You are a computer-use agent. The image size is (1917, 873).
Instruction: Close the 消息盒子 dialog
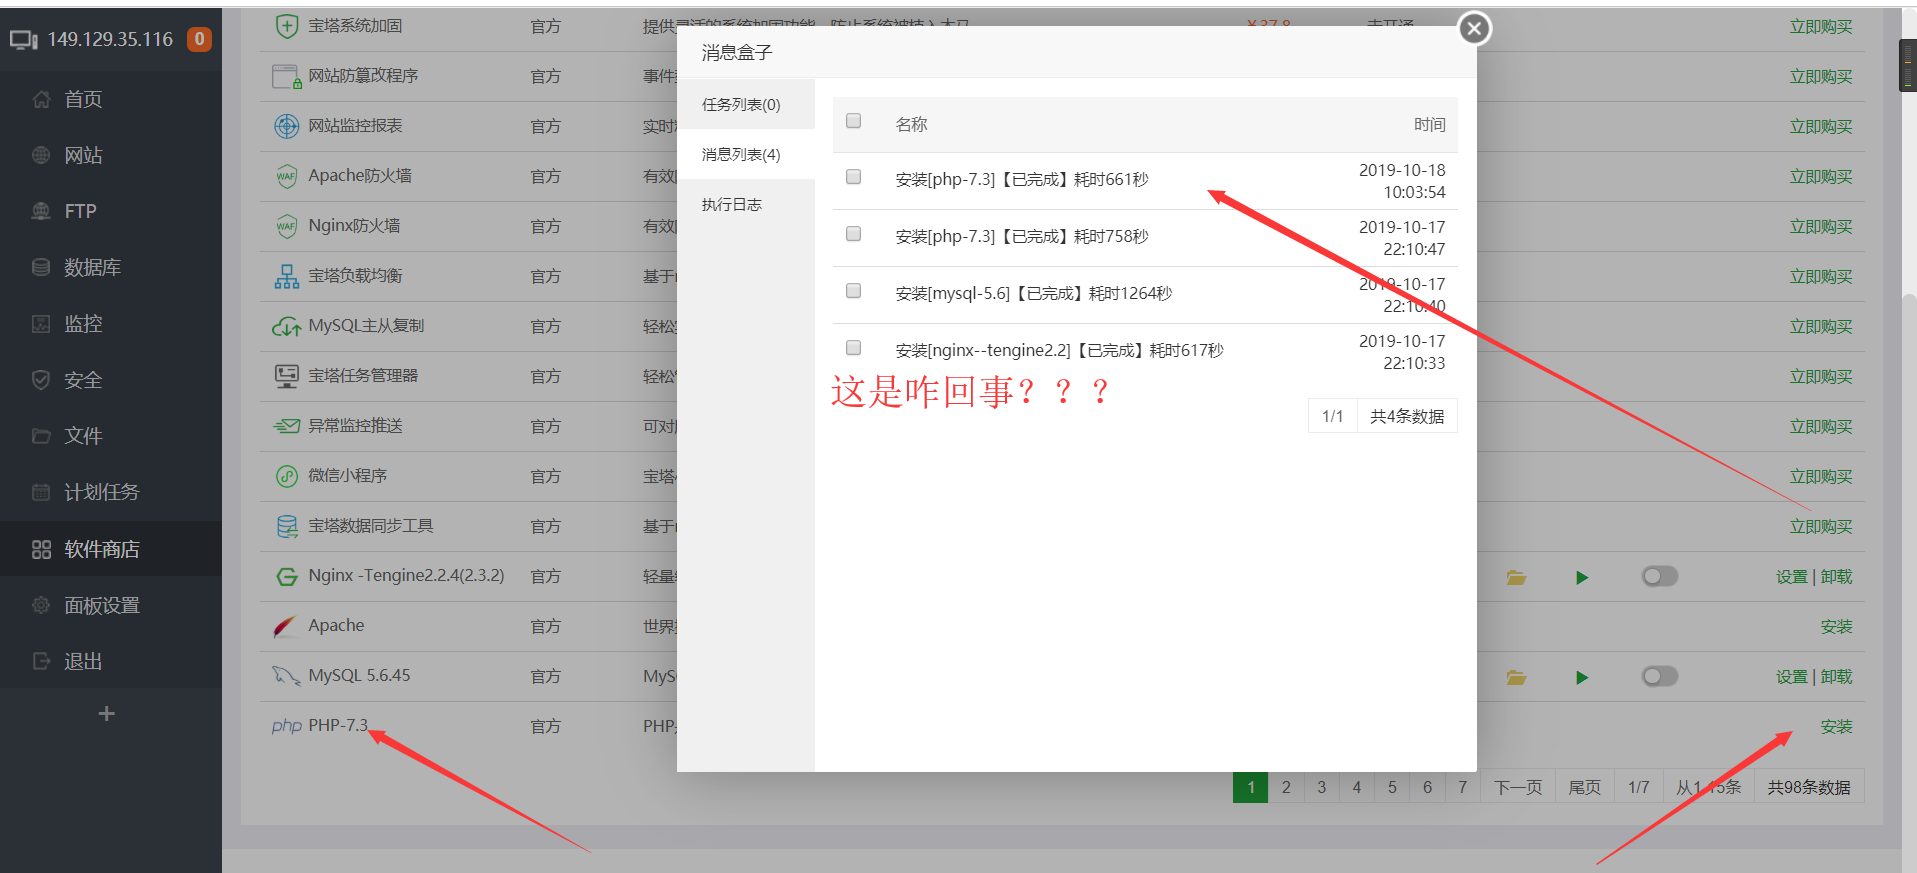pyautogui.click(x=1474, y=29)
